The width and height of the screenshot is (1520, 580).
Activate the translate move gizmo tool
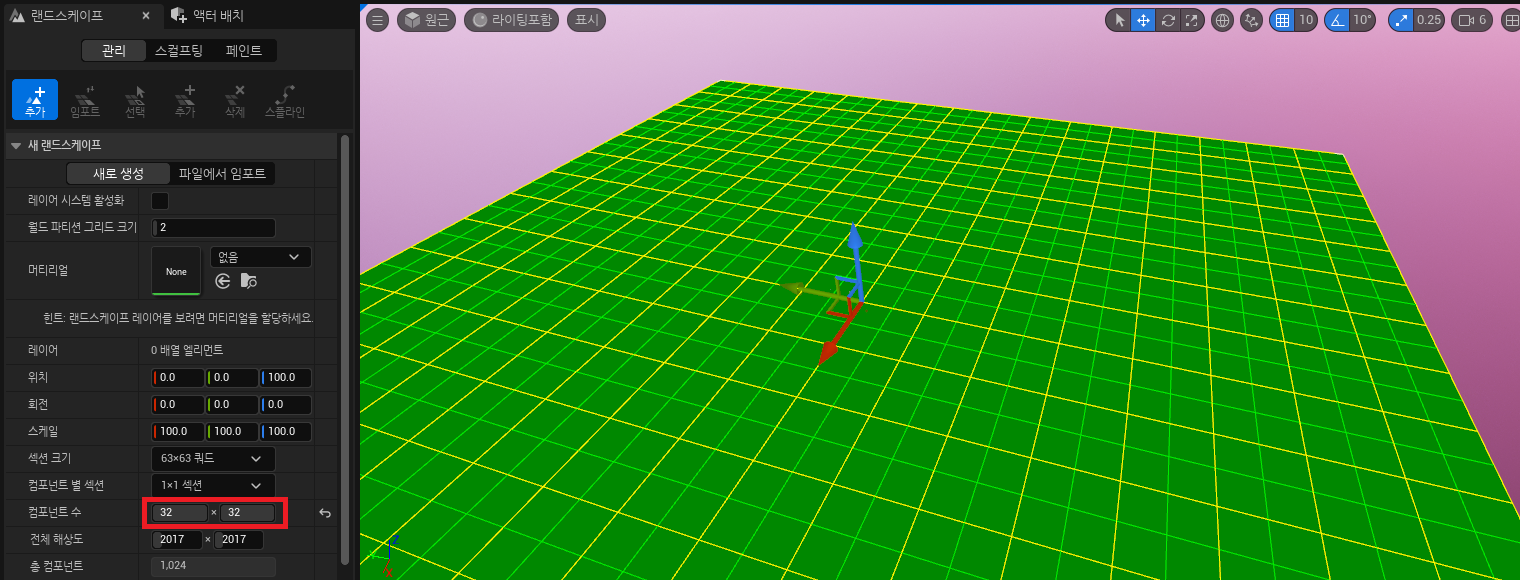pyautogui.click(x=1143, y=20)
